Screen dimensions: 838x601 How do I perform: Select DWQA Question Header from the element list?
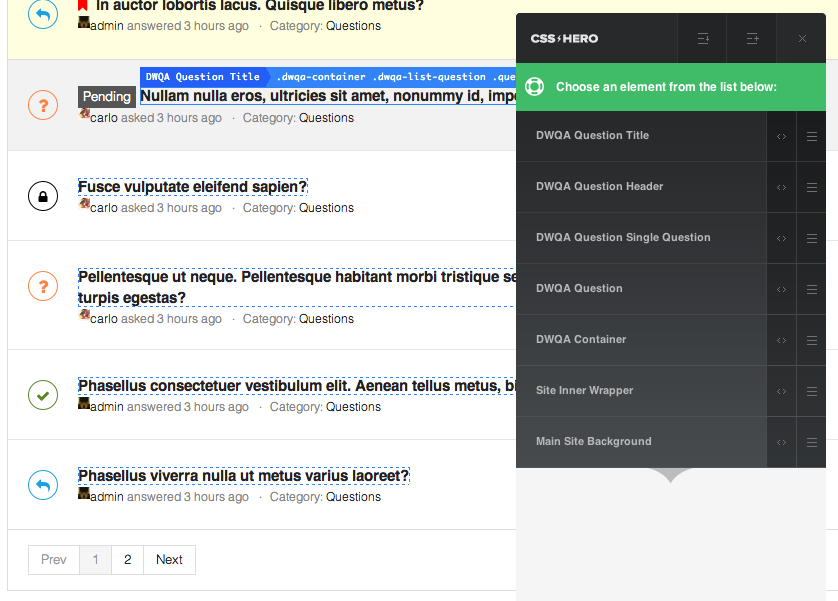(641, 186)
